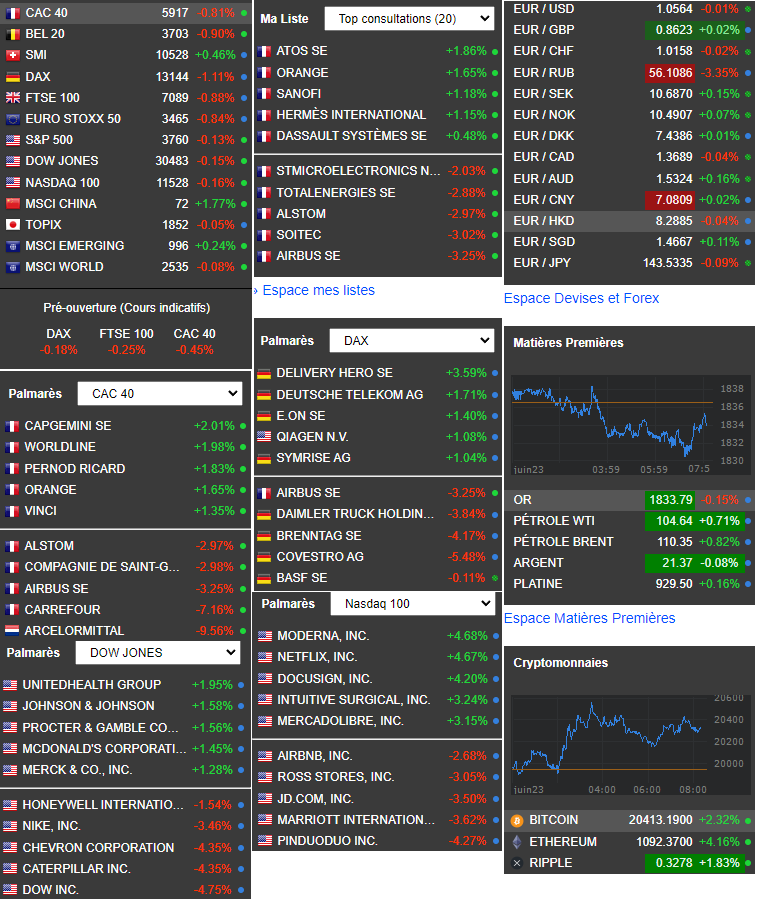Click the flag beside UNITEDHEALTH GROUP
Viewport: 759px width, 900px height.
pyautogui.click(x=10, y=685)
